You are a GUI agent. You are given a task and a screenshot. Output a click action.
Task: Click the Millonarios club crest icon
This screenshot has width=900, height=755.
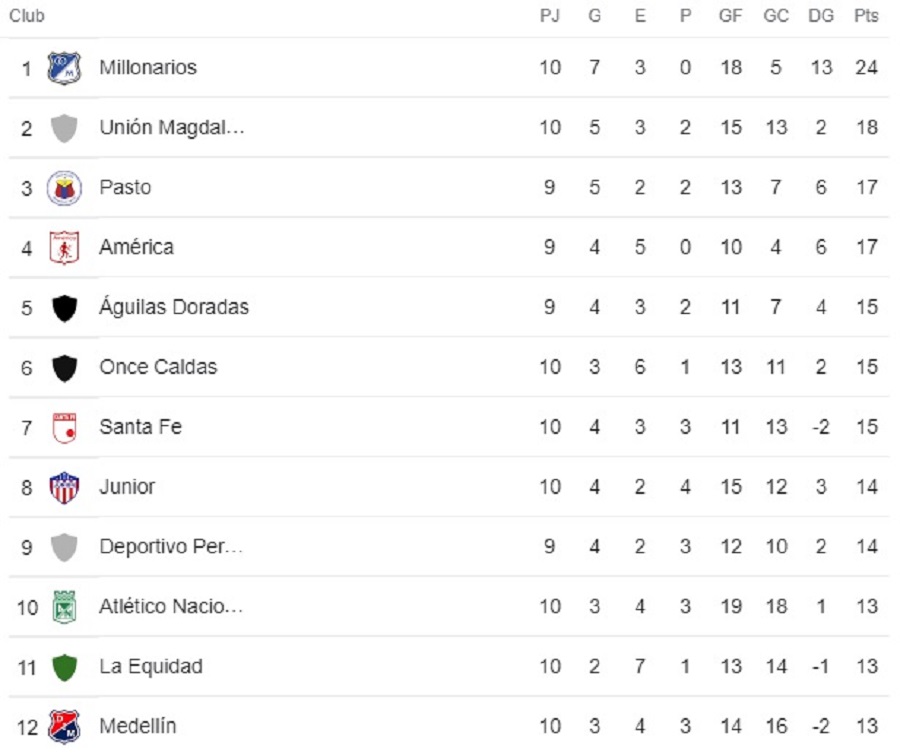[64, 68]
